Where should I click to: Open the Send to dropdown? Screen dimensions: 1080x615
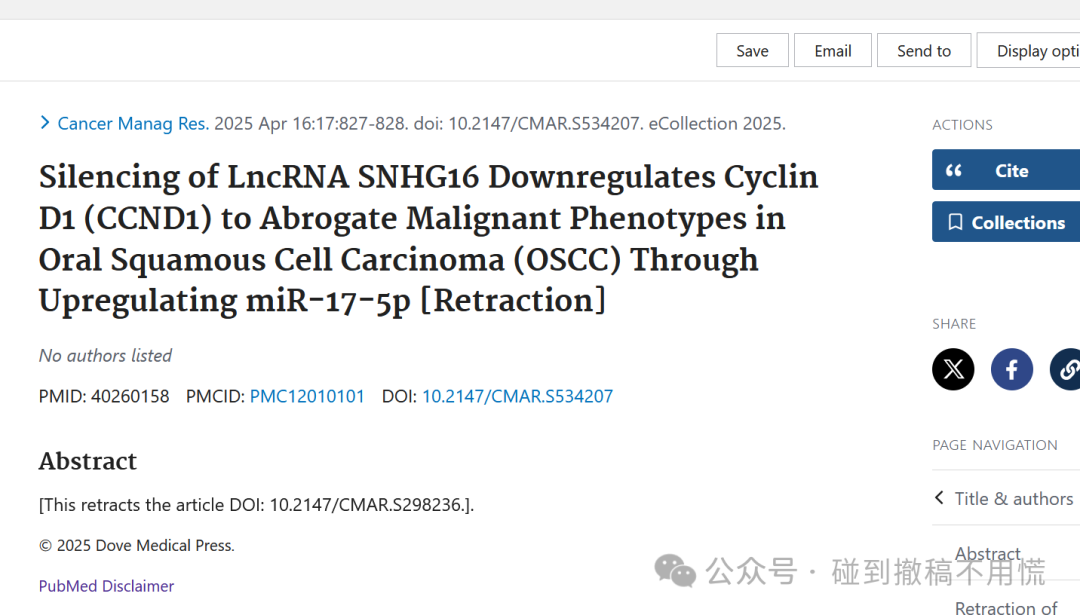(924, 50)
